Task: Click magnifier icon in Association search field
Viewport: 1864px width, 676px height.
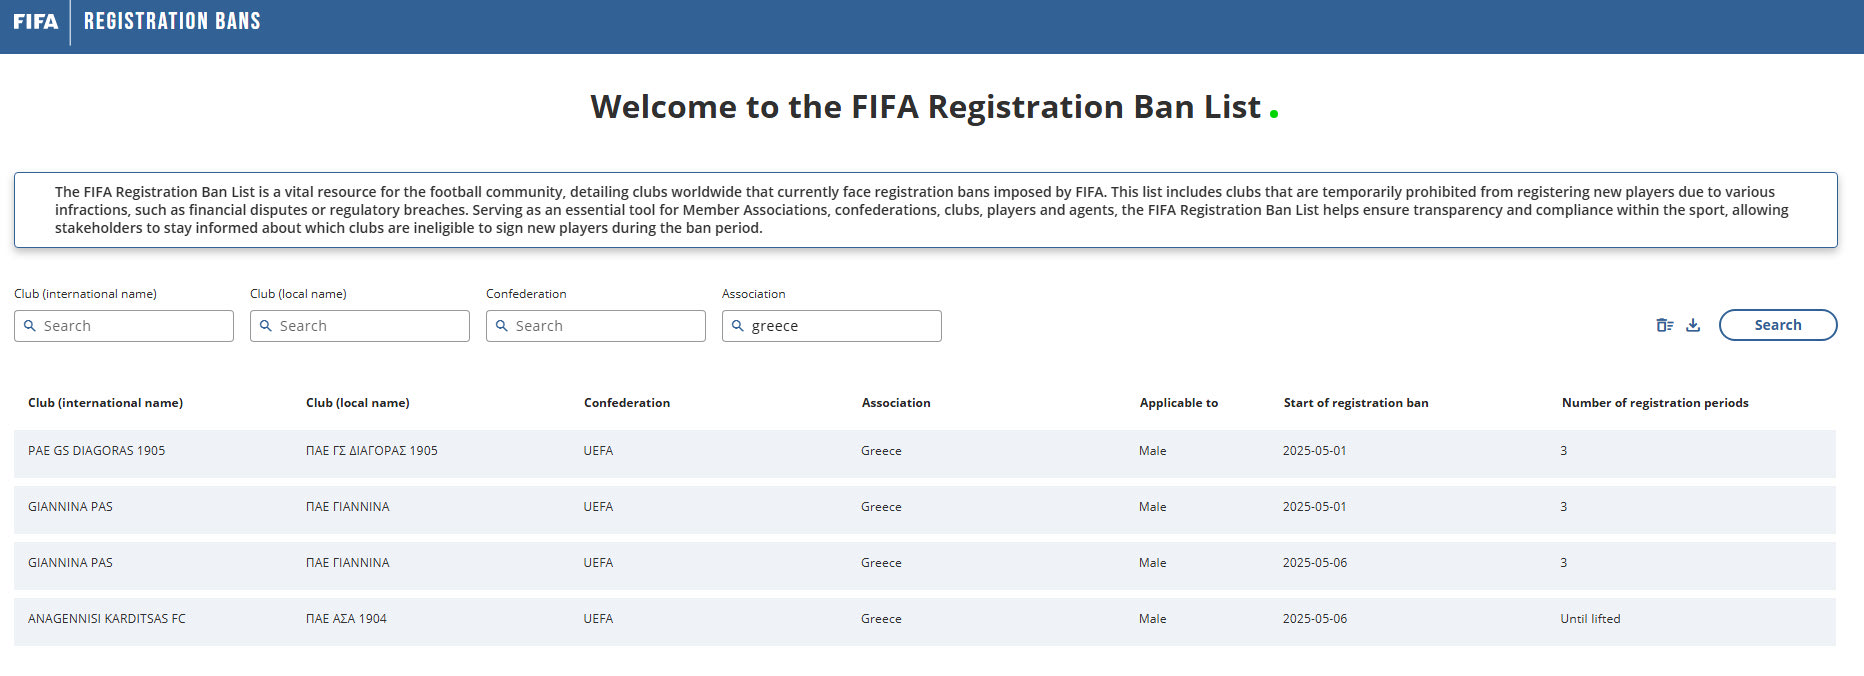Action: pos(738,326)
